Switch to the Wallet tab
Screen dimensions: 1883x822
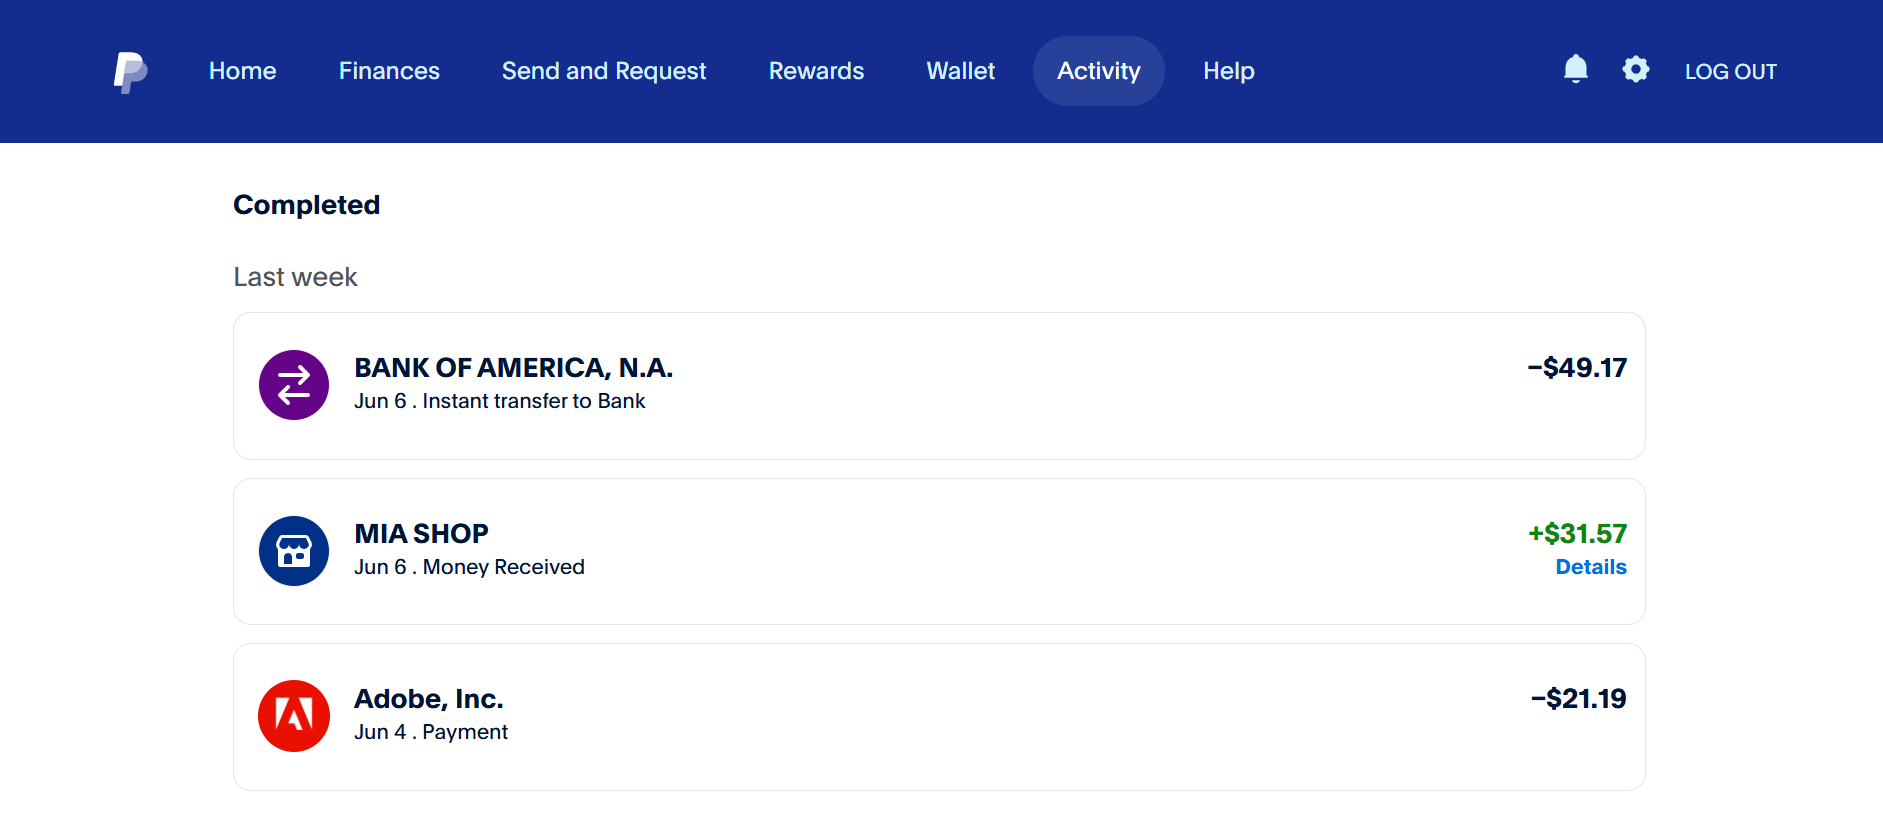pyautogui.click(x=960, y=71)
